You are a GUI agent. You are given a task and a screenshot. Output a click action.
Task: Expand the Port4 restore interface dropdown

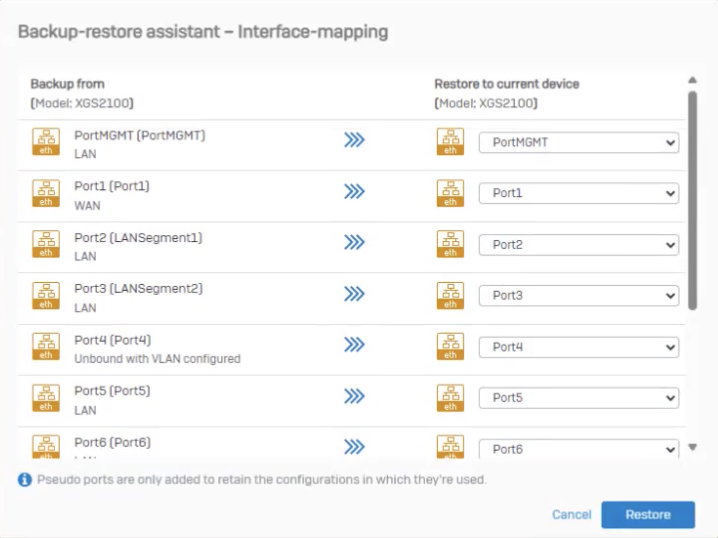click(579, 347)
